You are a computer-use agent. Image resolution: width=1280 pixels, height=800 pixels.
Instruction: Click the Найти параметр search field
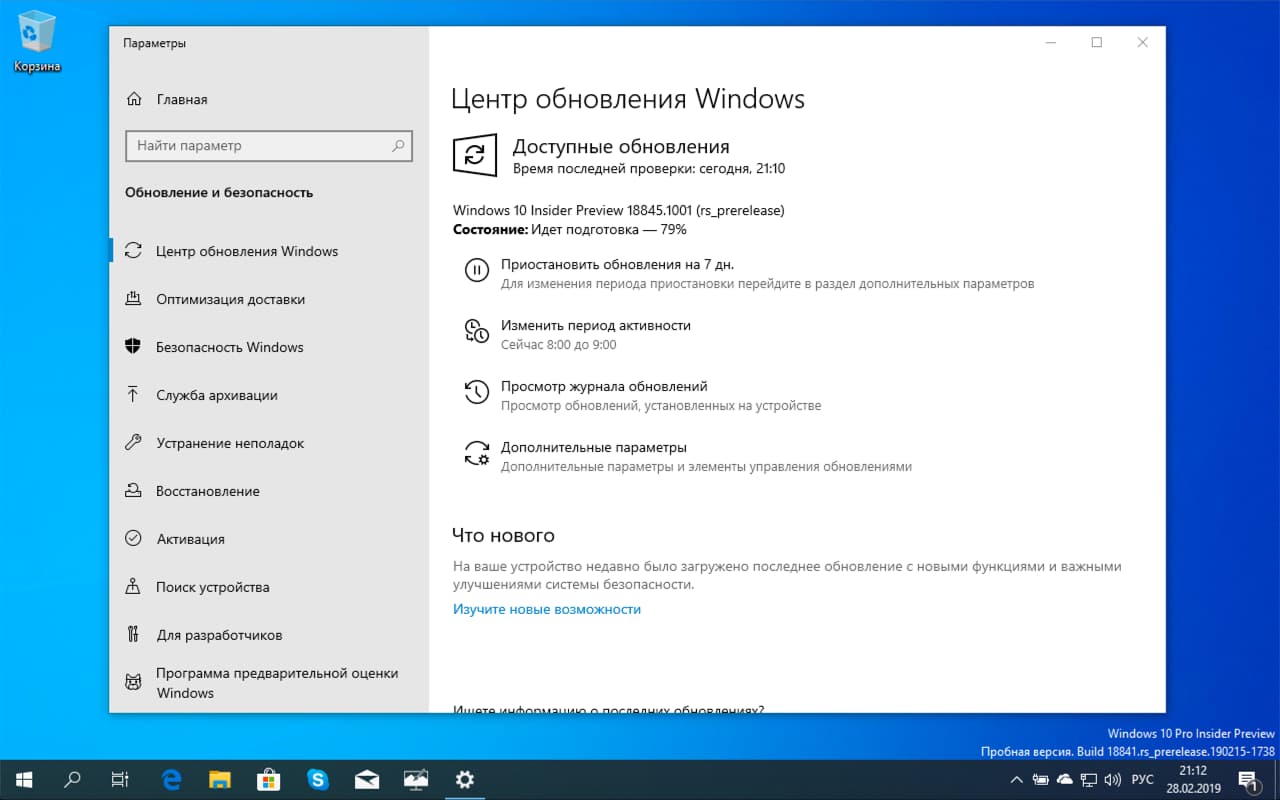pos(269,145)
